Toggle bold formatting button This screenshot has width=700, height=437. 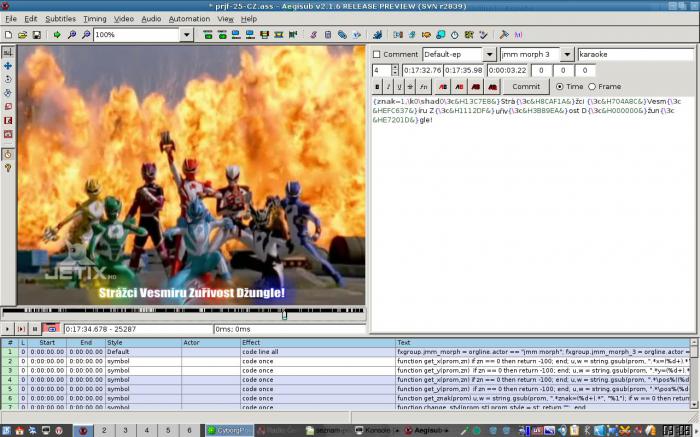click(377, 87)
